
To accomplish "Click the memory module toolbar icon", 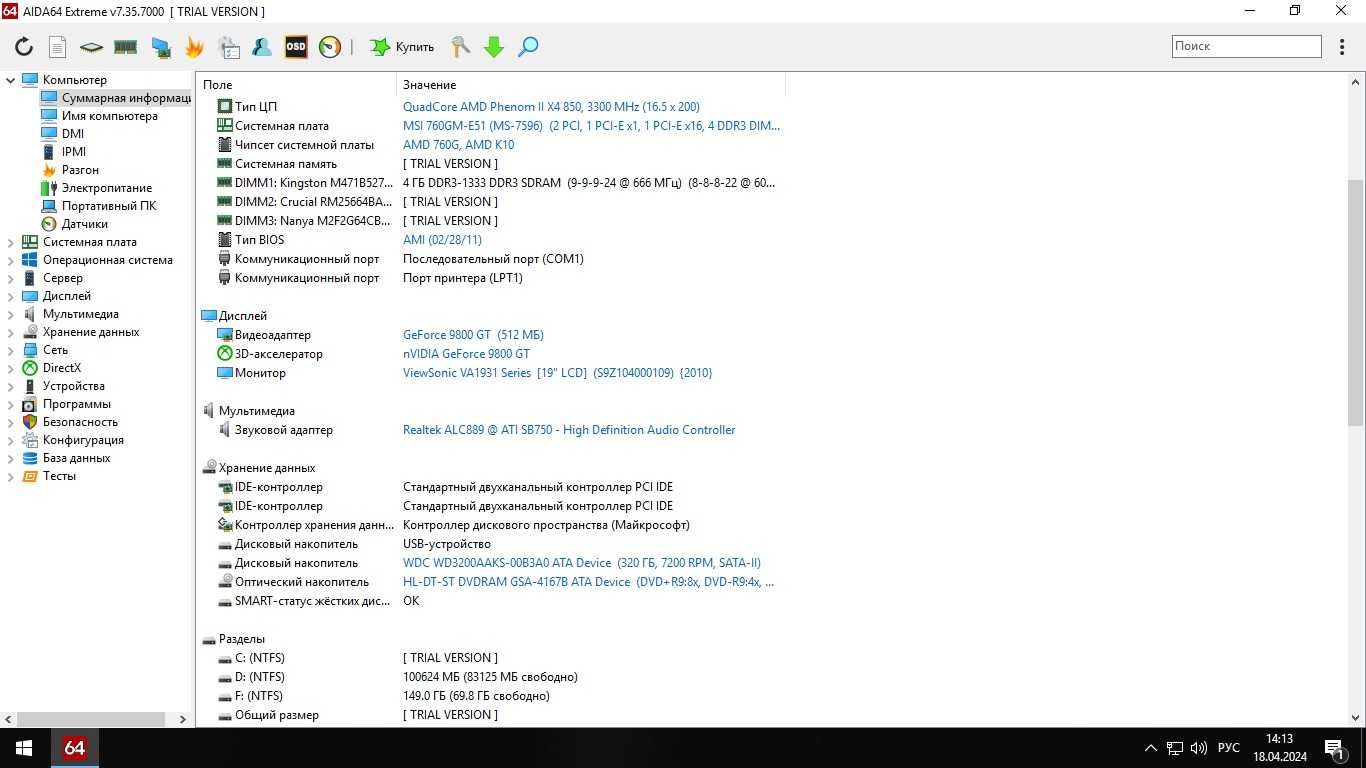I will click(125, 47).
